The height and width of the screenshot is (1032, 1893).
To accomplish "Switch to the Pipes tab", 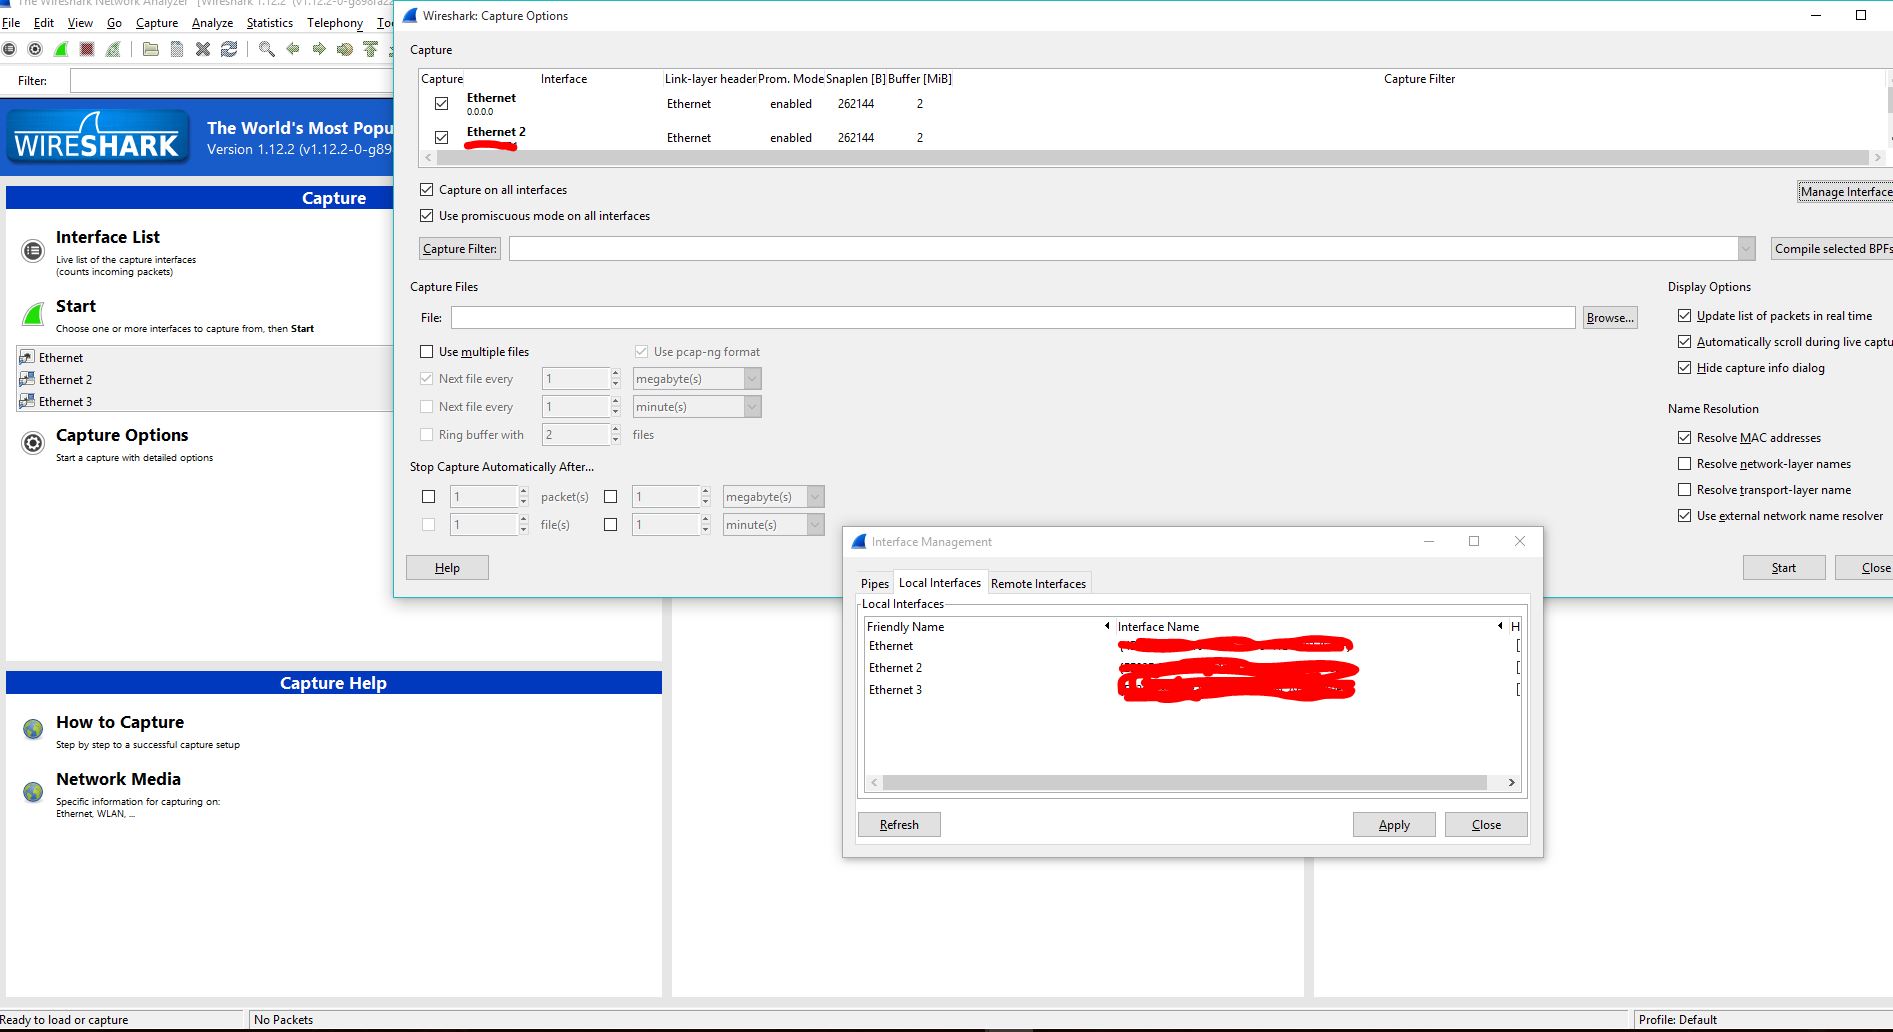I will [x=874, y=584].
